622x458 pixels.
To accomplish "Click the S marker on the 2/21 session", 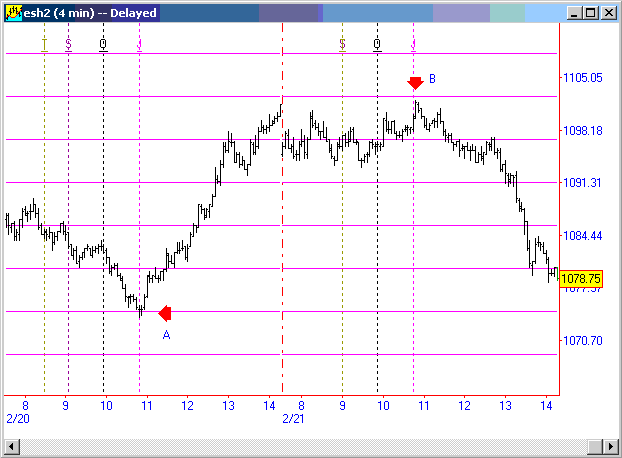I will pyautogui.click(x=342, y=44).
